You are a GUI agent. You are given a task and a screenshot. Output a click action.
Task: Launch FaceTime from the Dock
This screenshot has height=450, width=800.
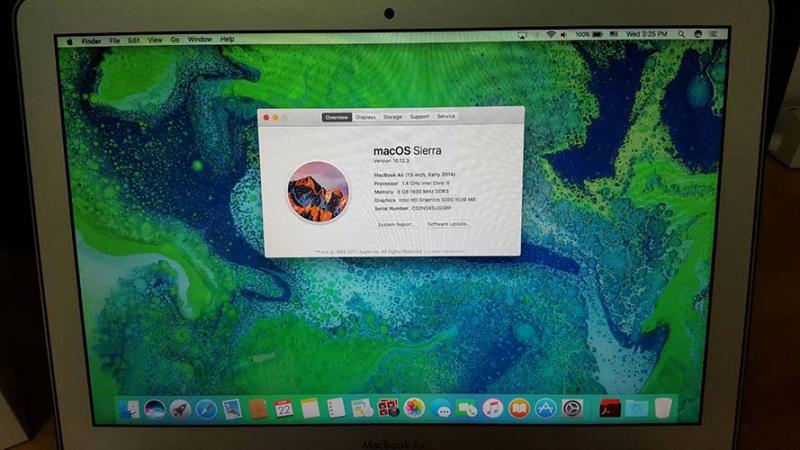467,409
